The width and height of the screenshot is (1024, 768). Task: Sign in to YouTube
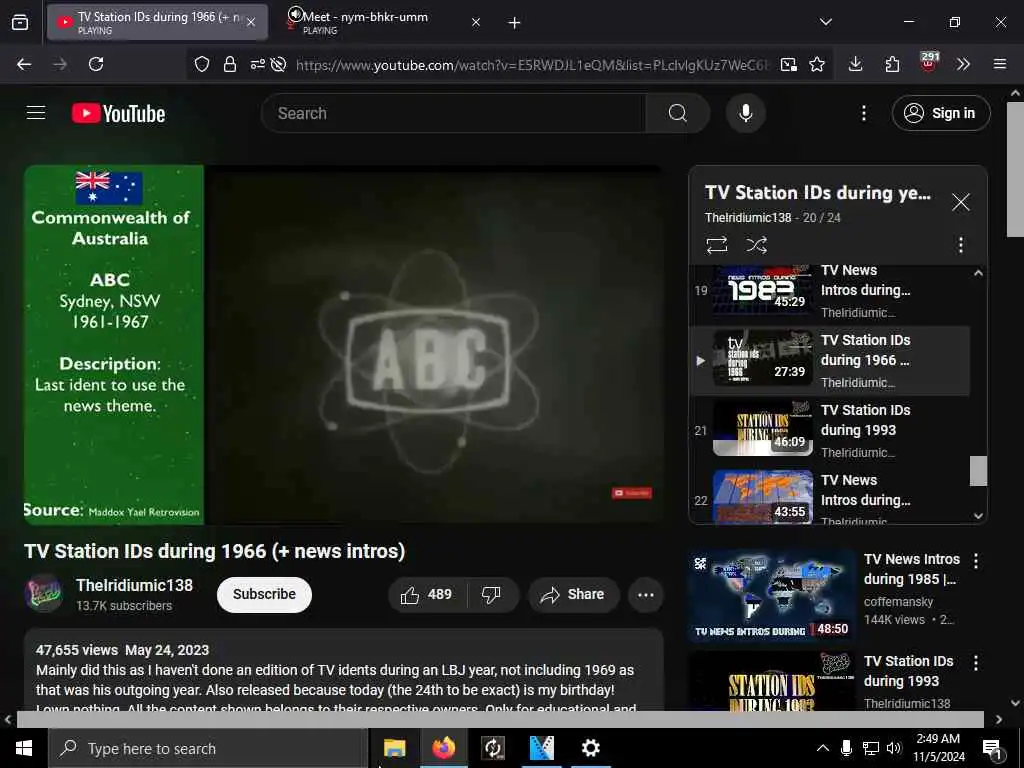[940, 113]
